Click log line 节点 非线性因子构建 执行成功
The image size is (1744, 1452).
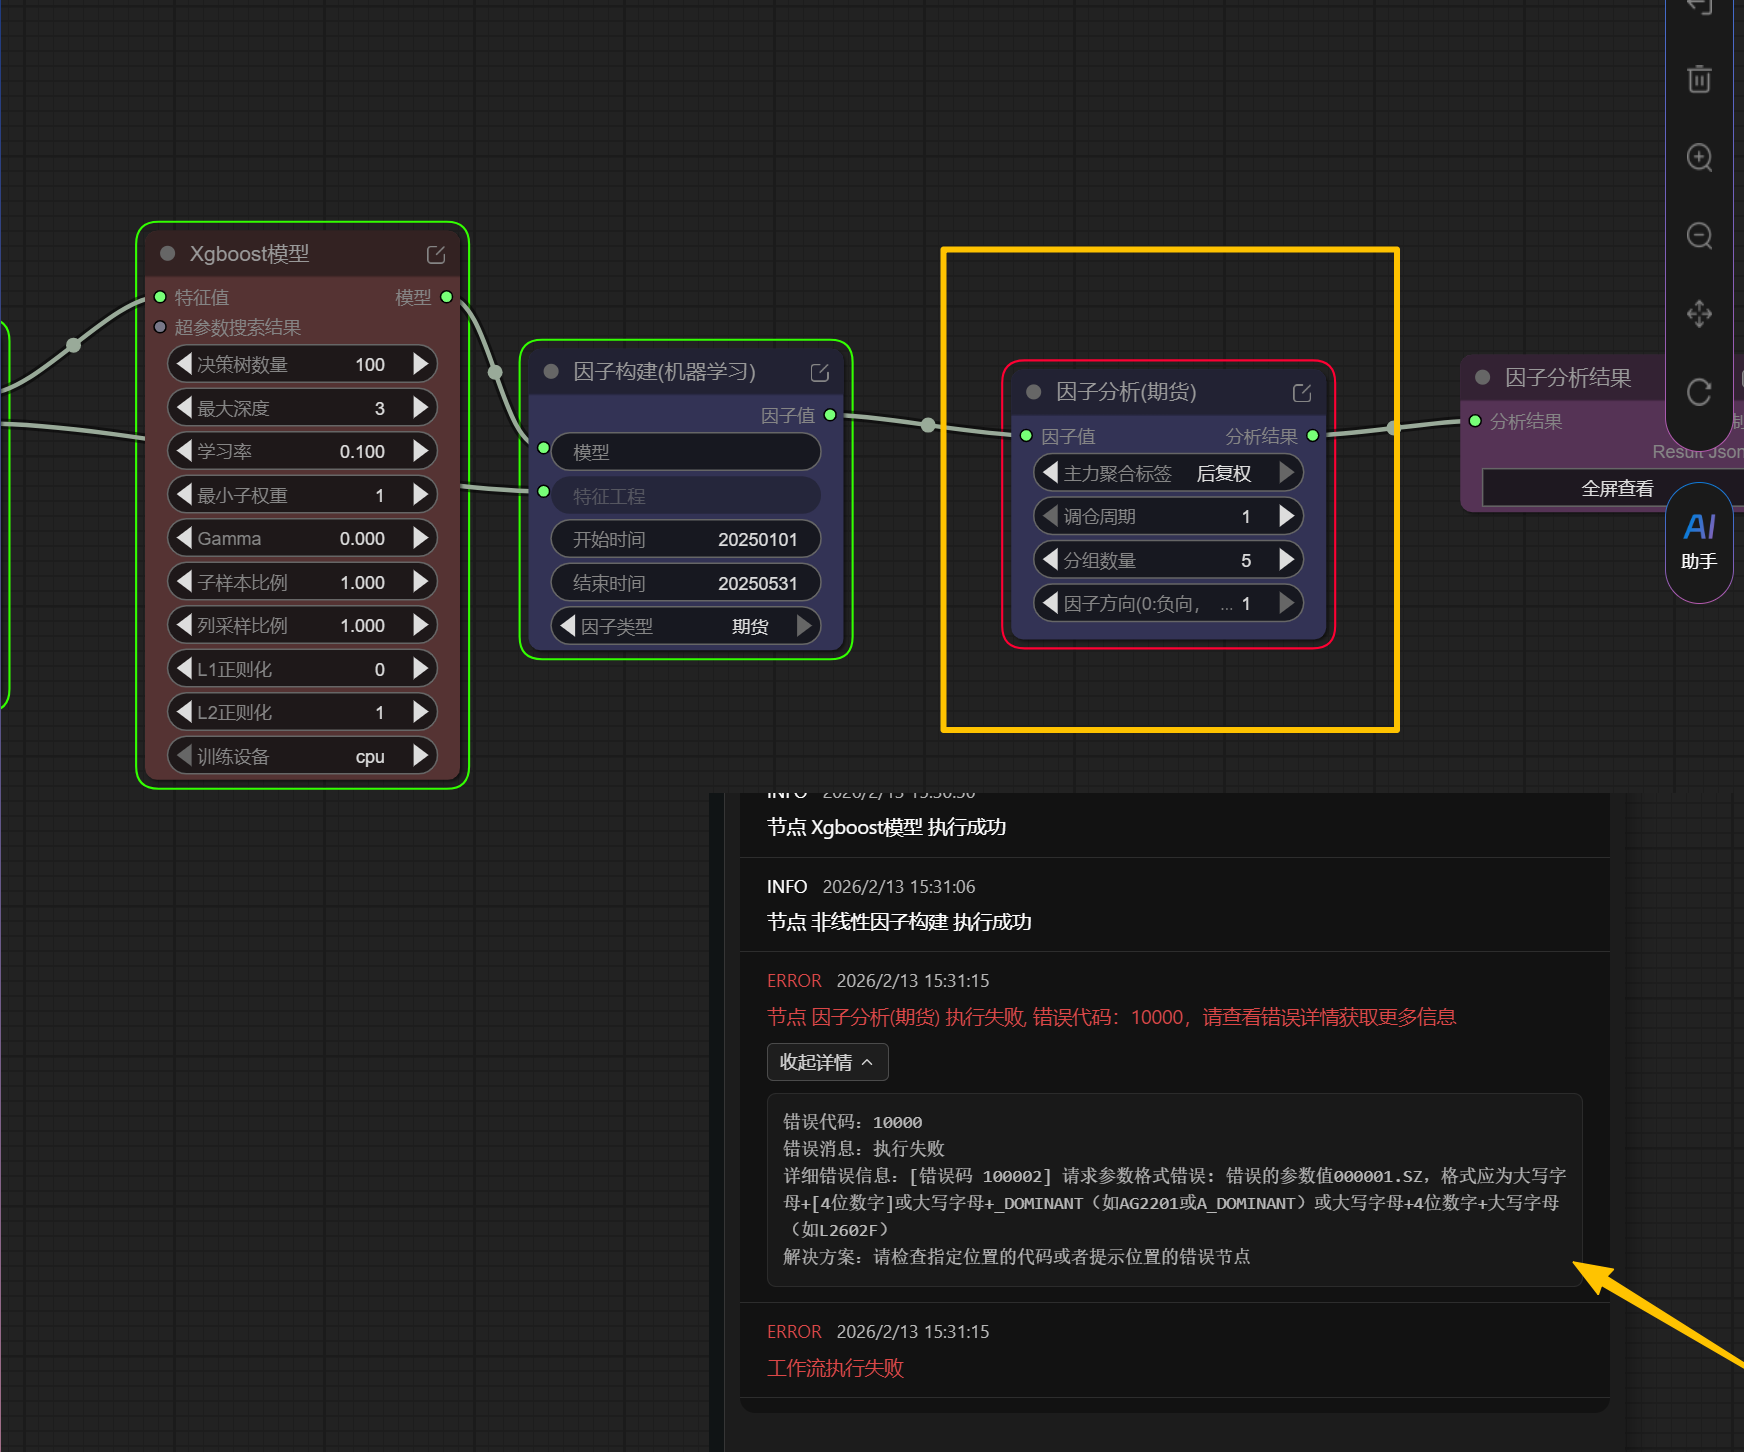[899, 922]
